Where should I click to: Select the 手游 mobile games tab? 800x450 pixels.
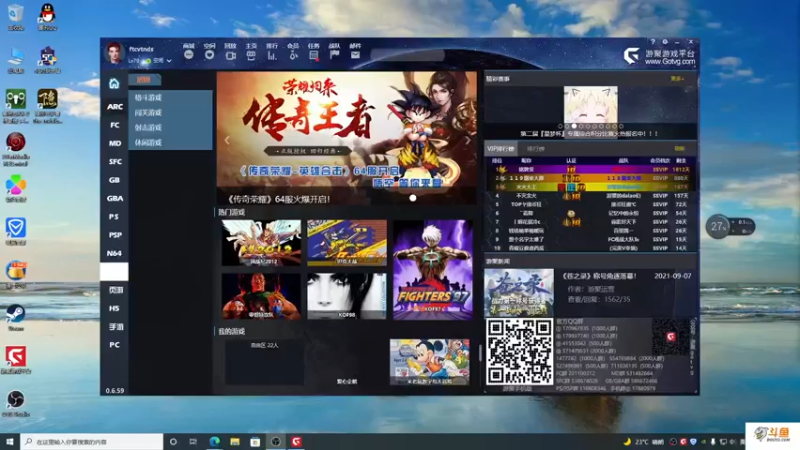click(115, 327)
